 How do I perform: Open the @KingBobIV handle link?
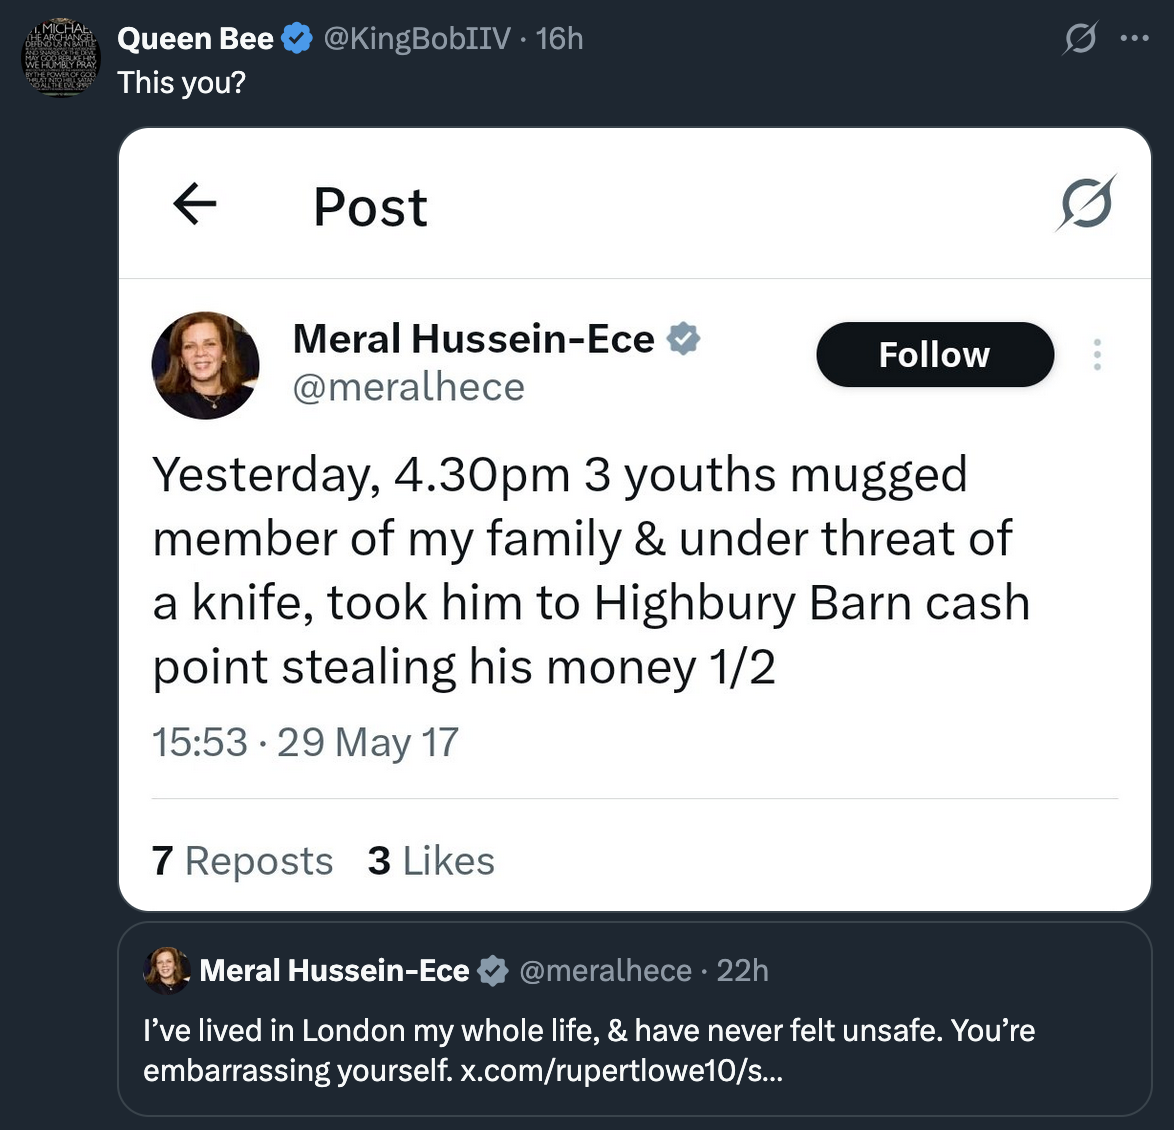click(x=417, y=38)
